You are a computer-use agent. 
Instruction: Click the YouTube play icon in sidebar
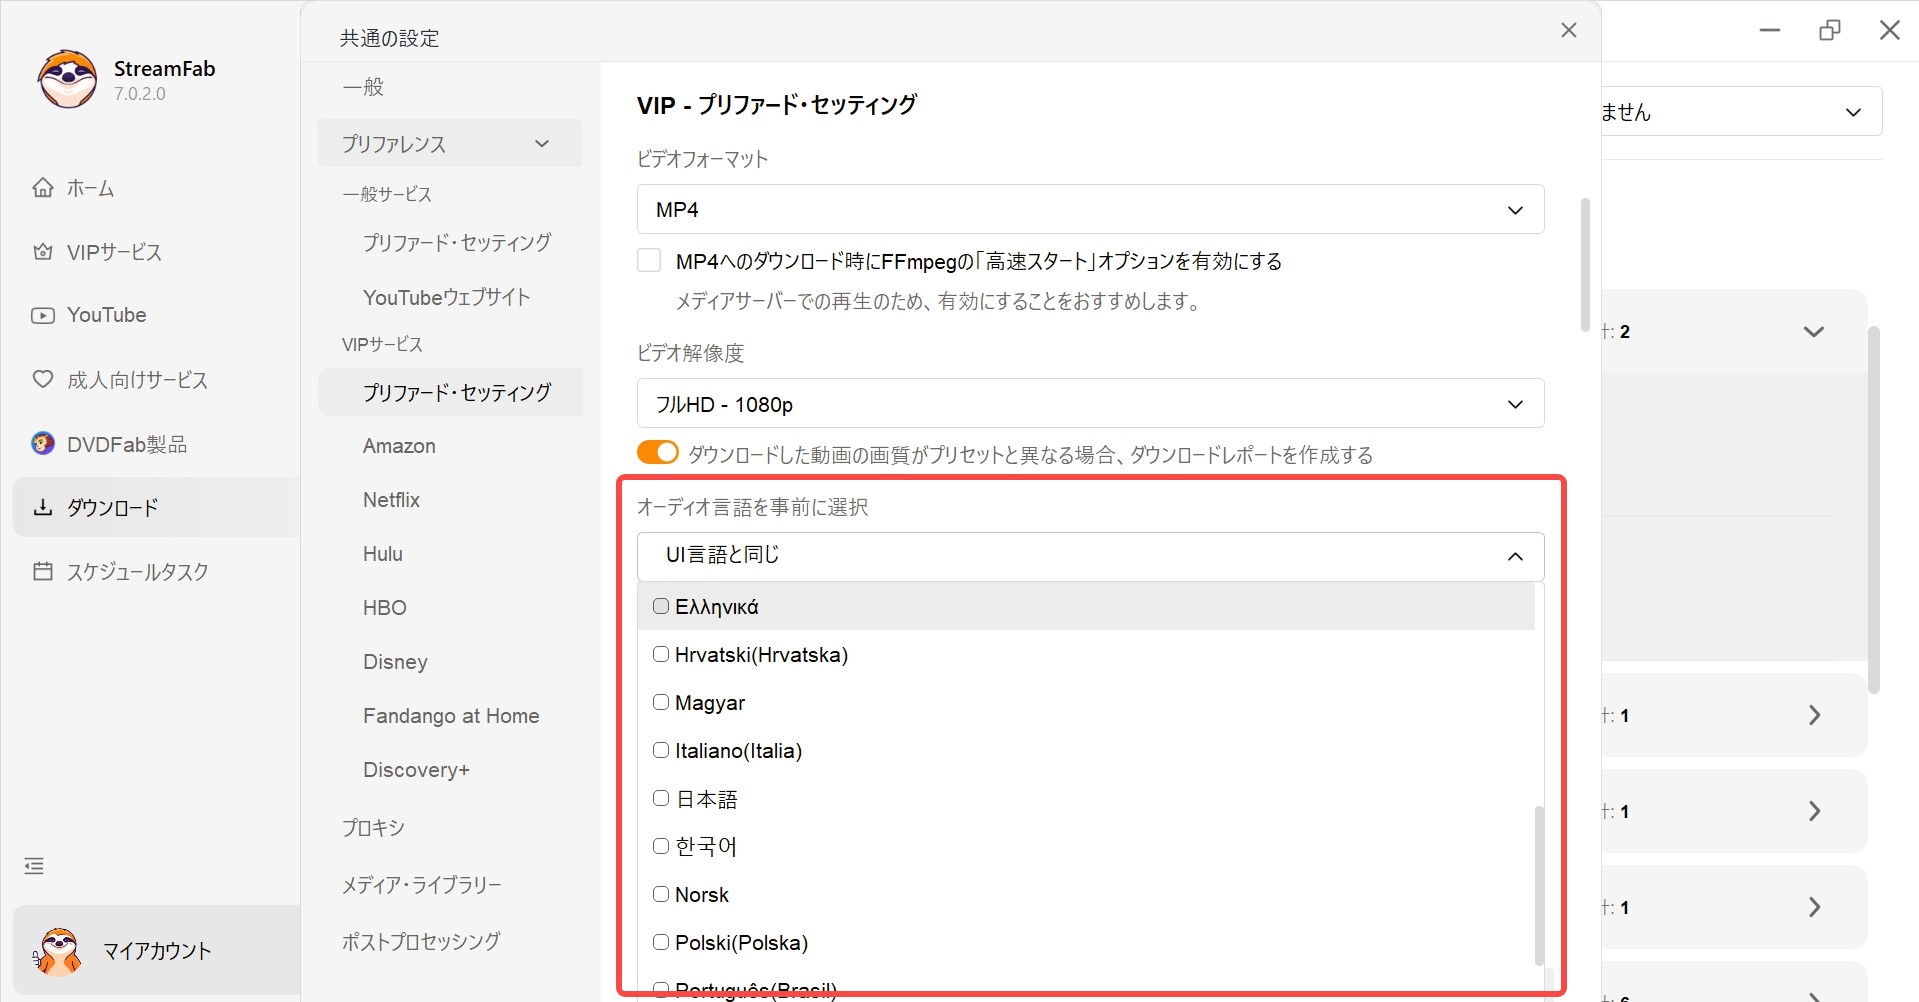click(x=43, y=315)
